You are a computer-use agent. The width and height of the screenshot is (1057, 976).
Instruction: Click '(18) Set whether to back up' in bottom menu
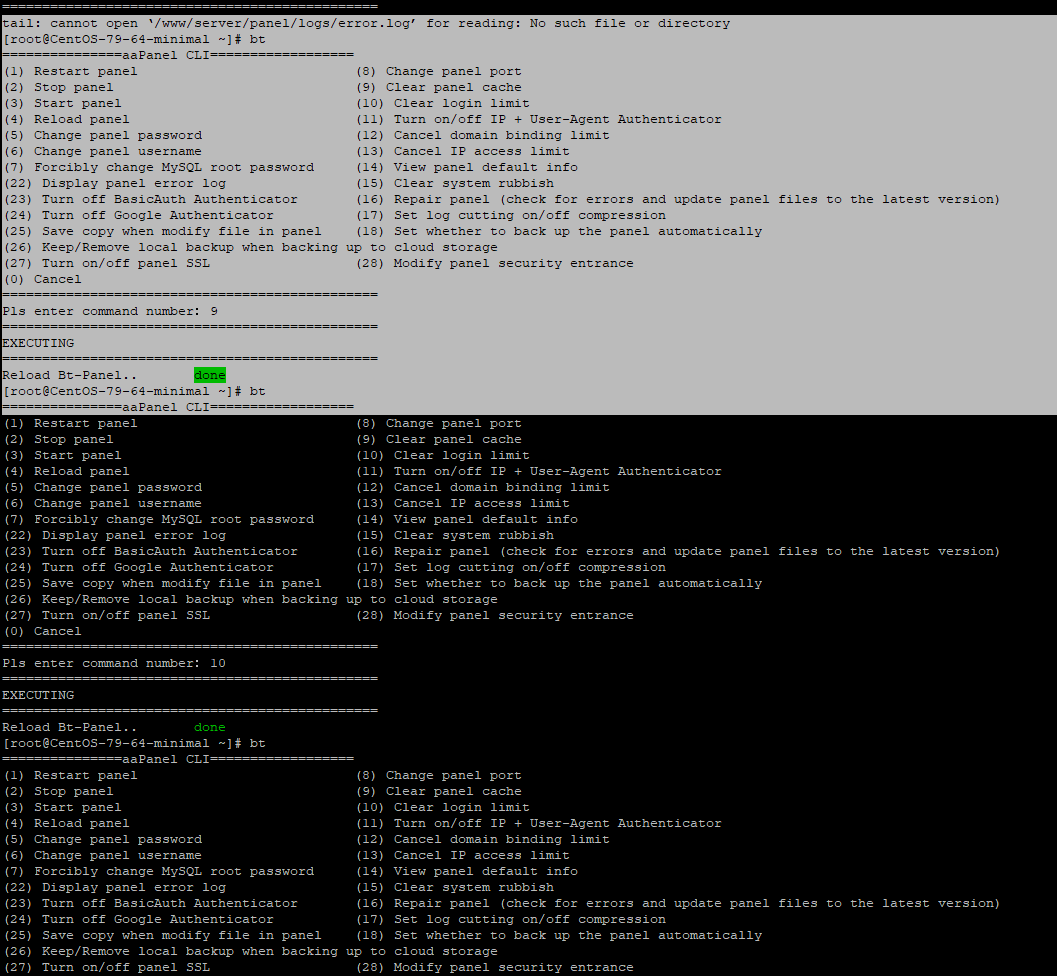tap(559, 936)
